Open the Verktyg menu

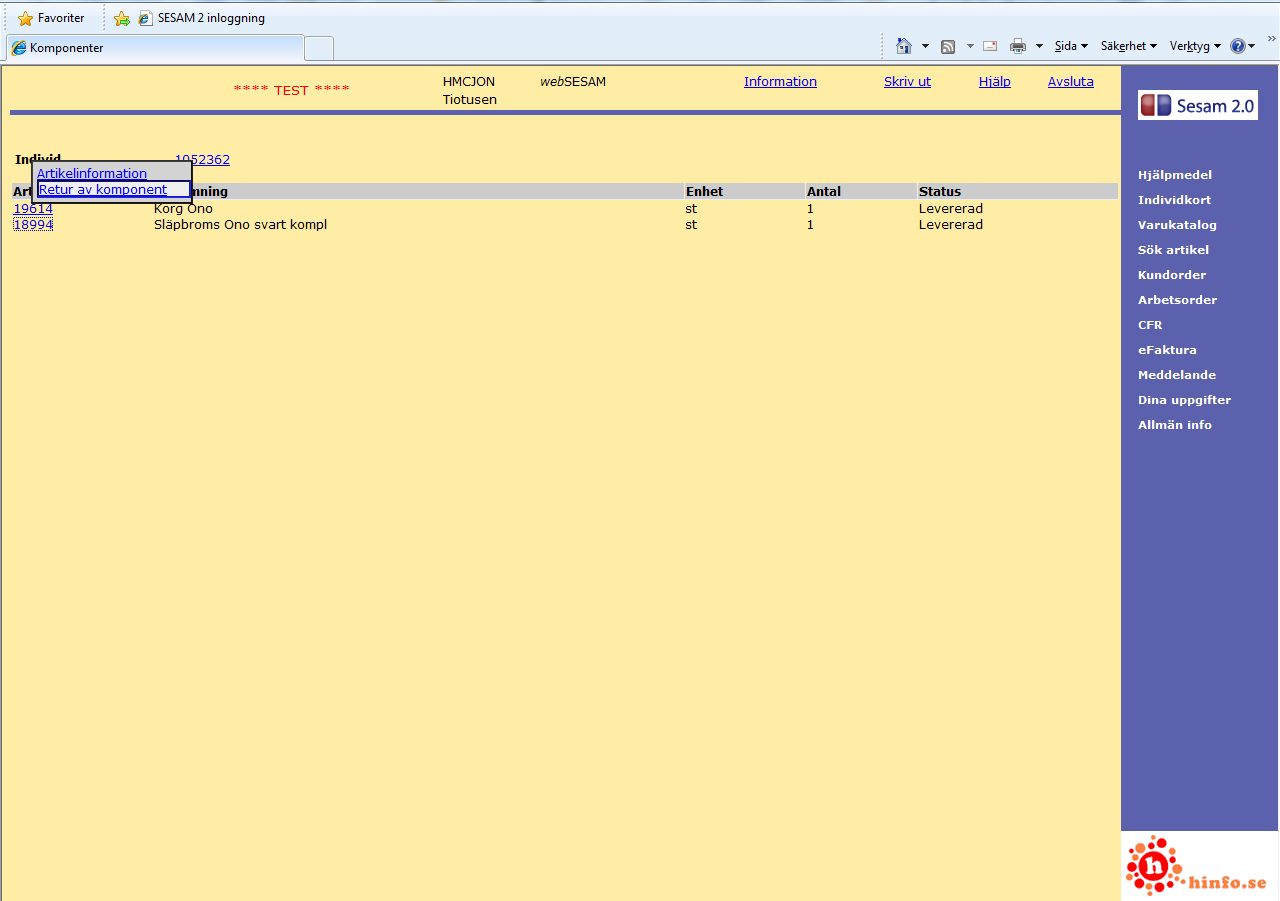[1195, 46]
